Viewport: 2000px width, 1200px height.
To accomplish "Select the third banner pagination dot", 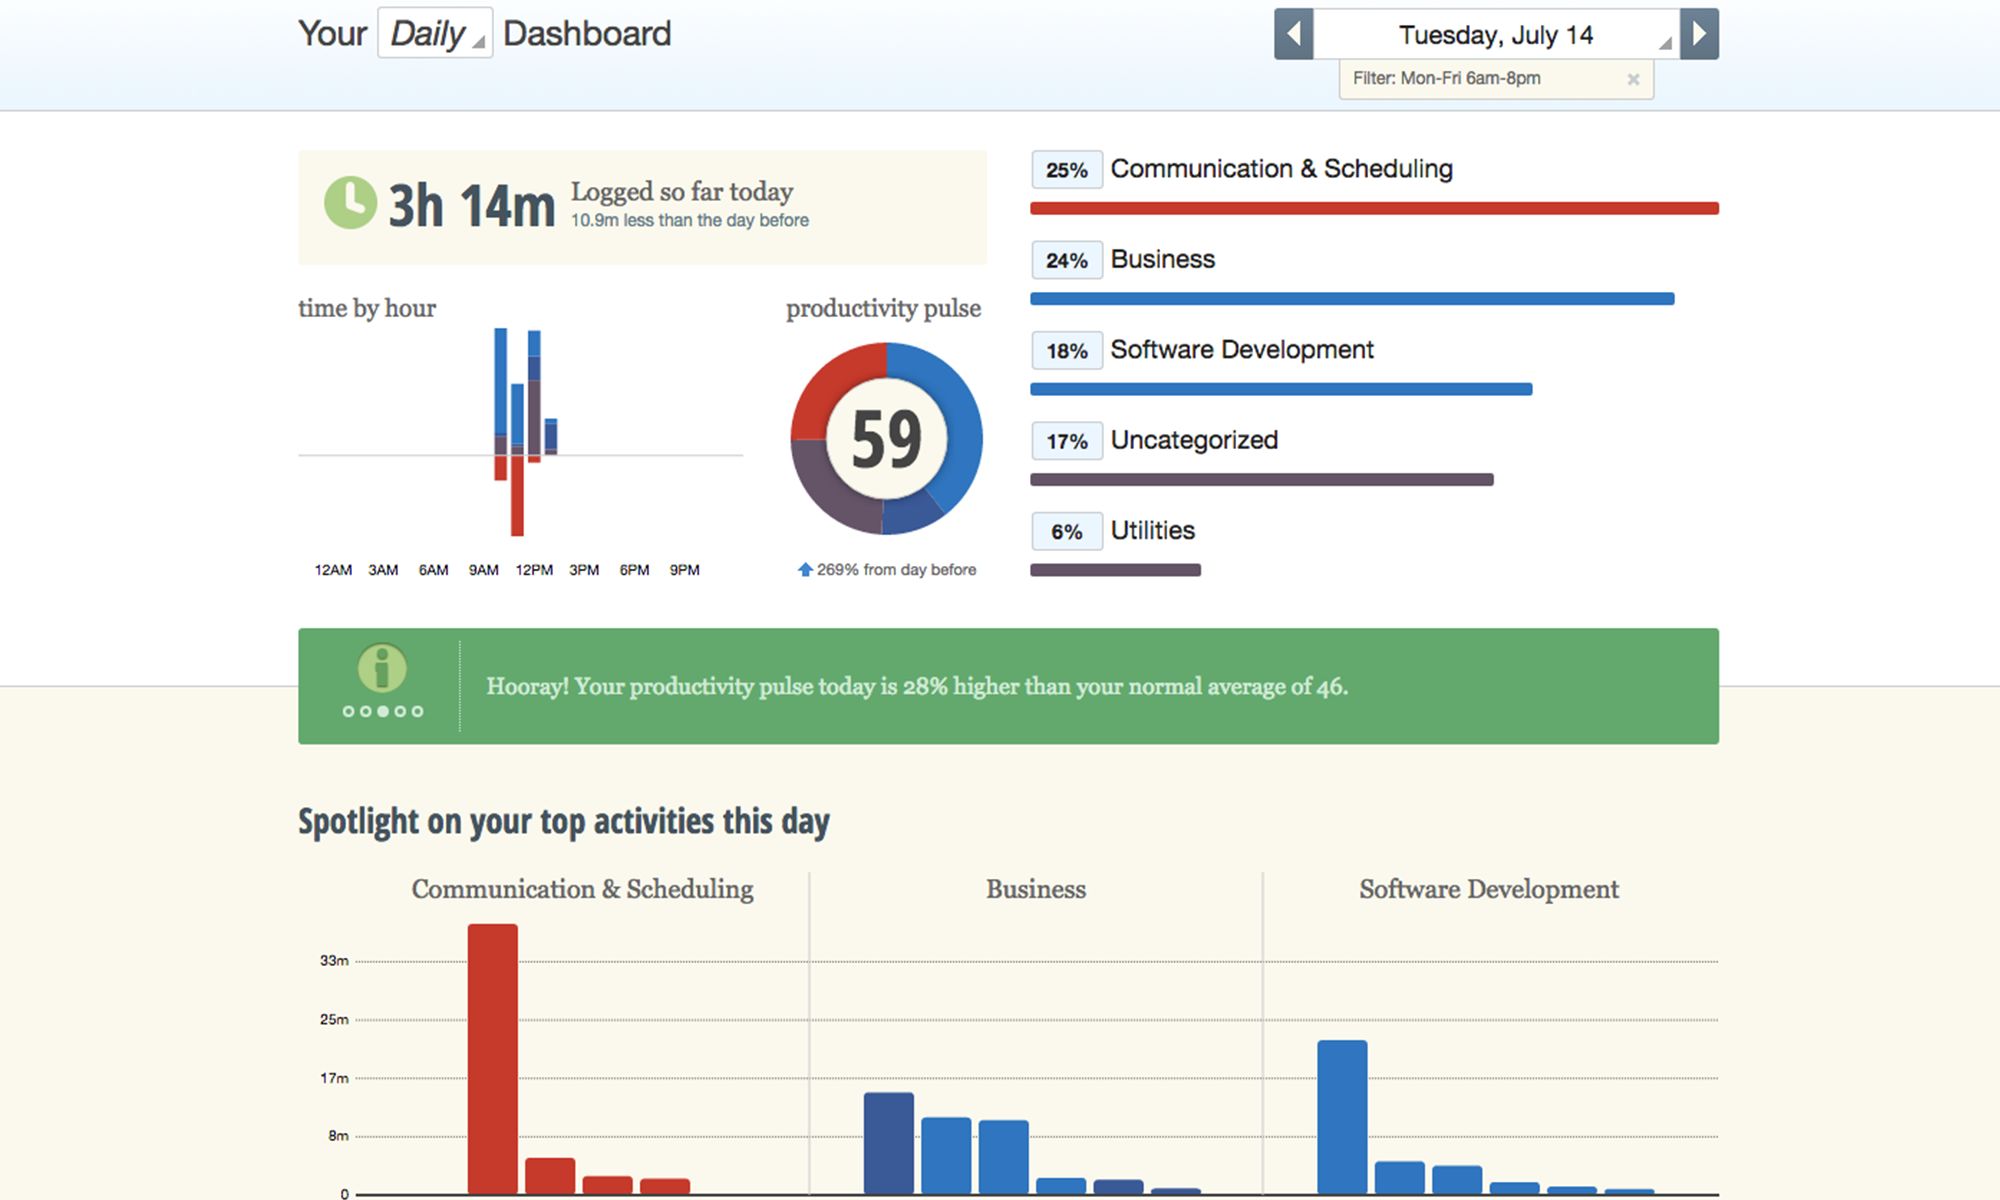I will (x=383, y=711).
